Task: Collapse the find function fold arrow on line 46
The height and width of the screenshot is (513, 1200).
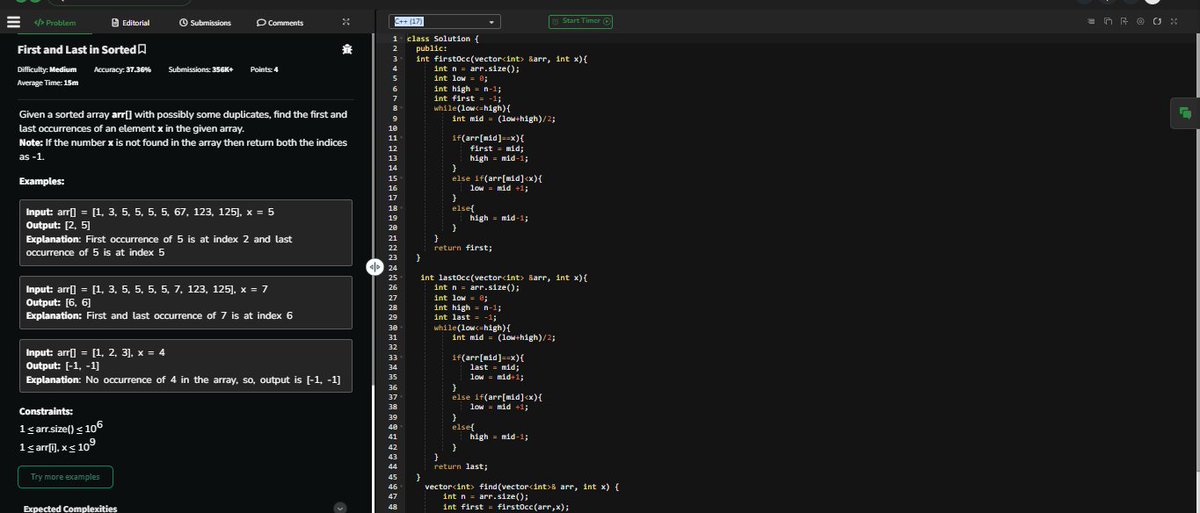Action: 401,487
